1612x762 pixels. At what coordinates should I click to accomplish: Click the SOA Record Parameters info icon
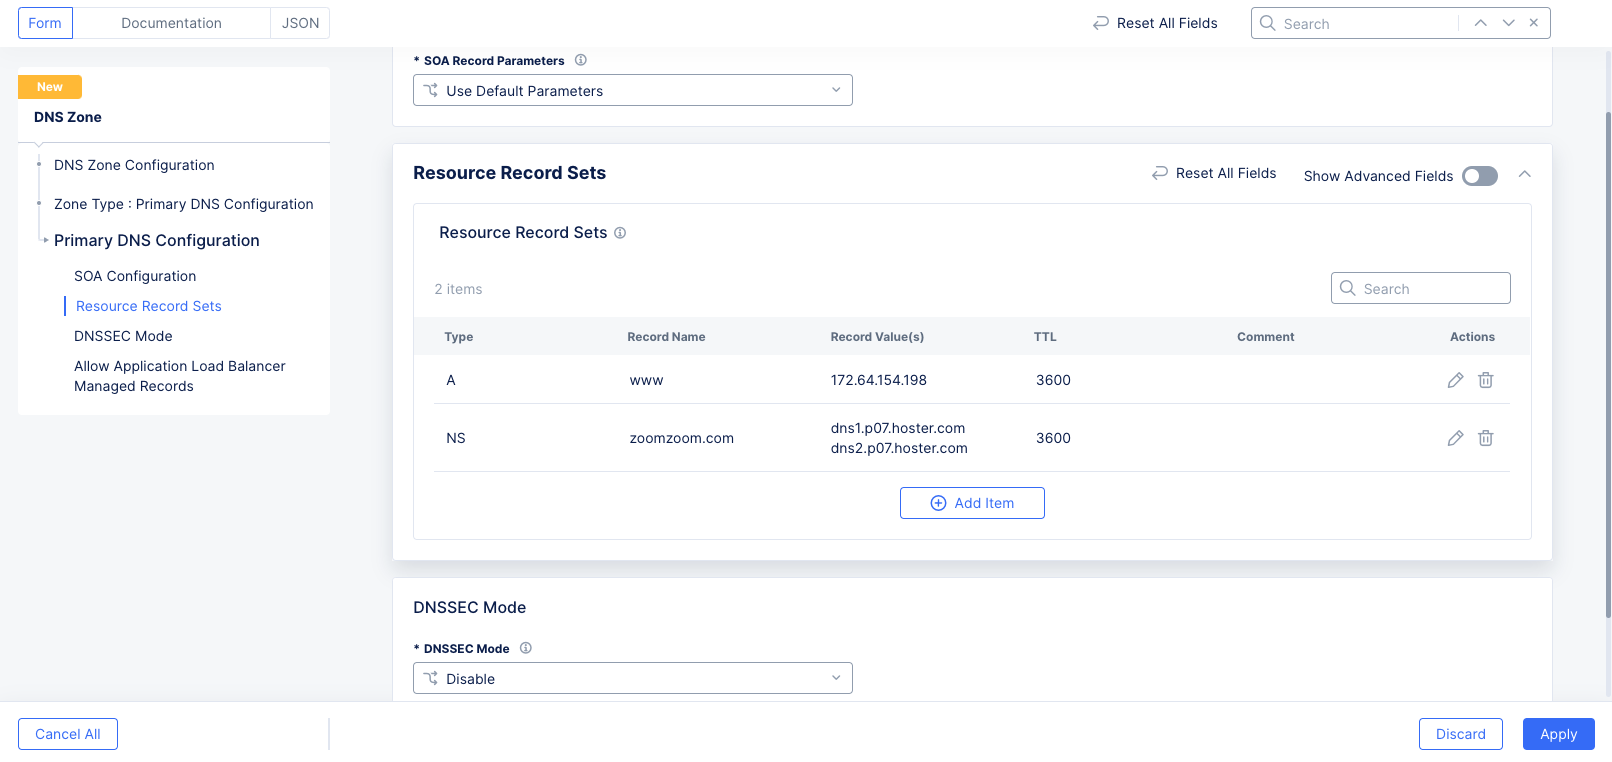tap(580, 60)
